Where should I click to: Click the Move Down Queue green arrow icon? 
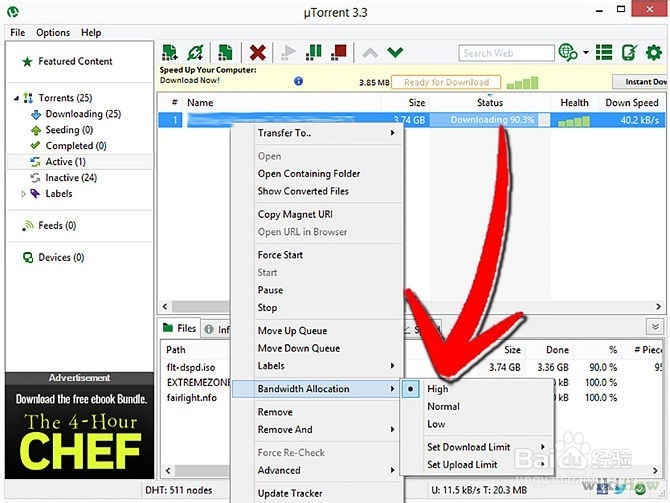tap(395, 53)
